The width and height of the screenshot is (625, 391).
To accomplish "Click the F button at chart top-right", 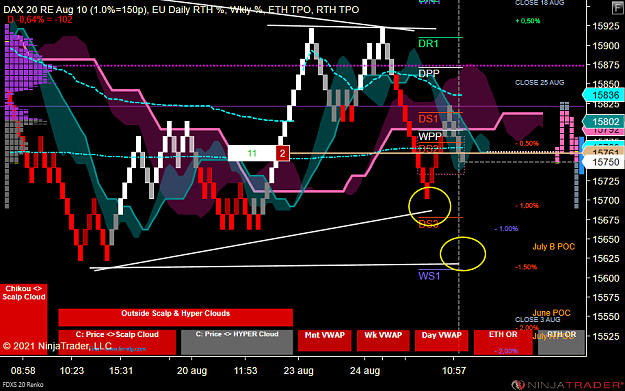I will point(618,8).
